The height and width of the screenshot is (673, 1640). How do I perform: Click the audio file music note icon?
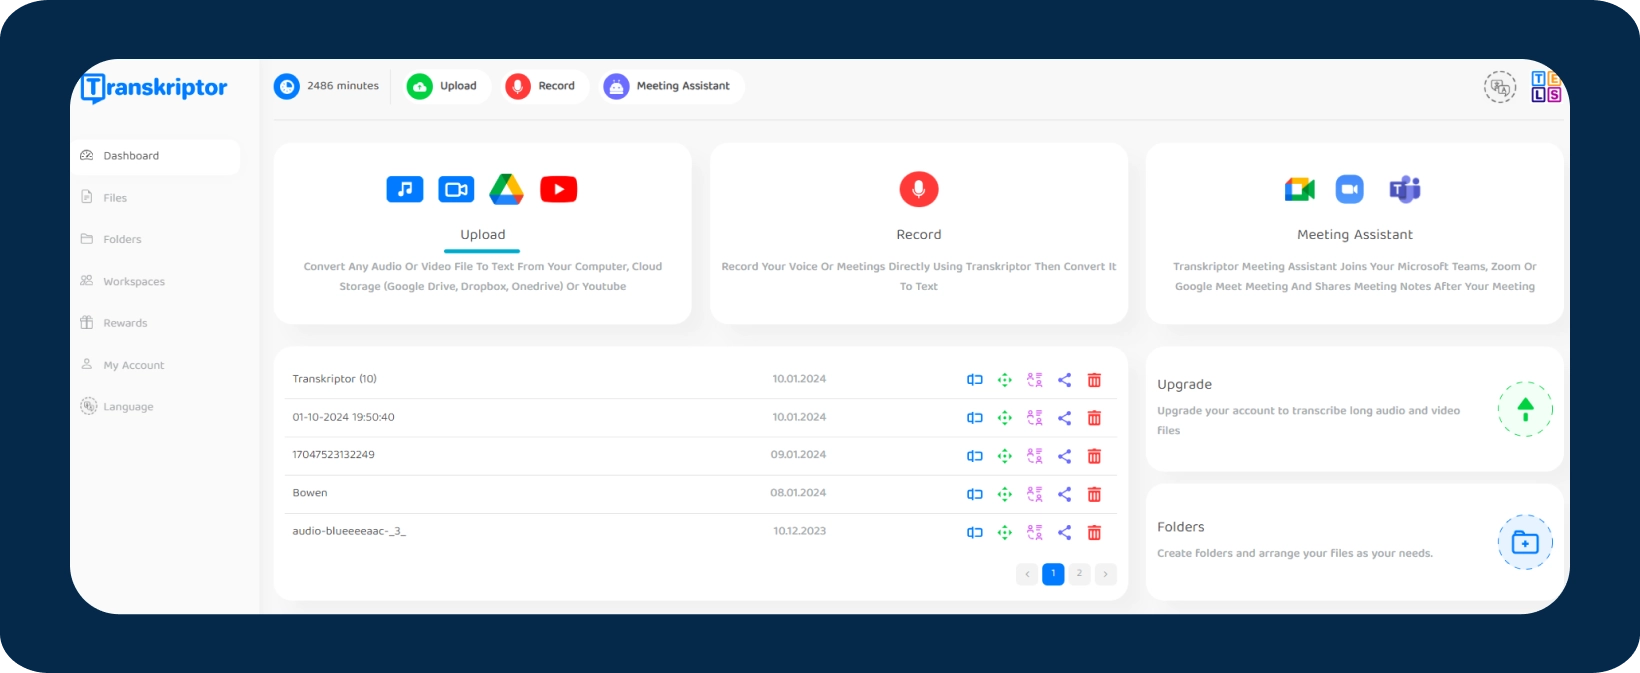click(x=405, y=189)
